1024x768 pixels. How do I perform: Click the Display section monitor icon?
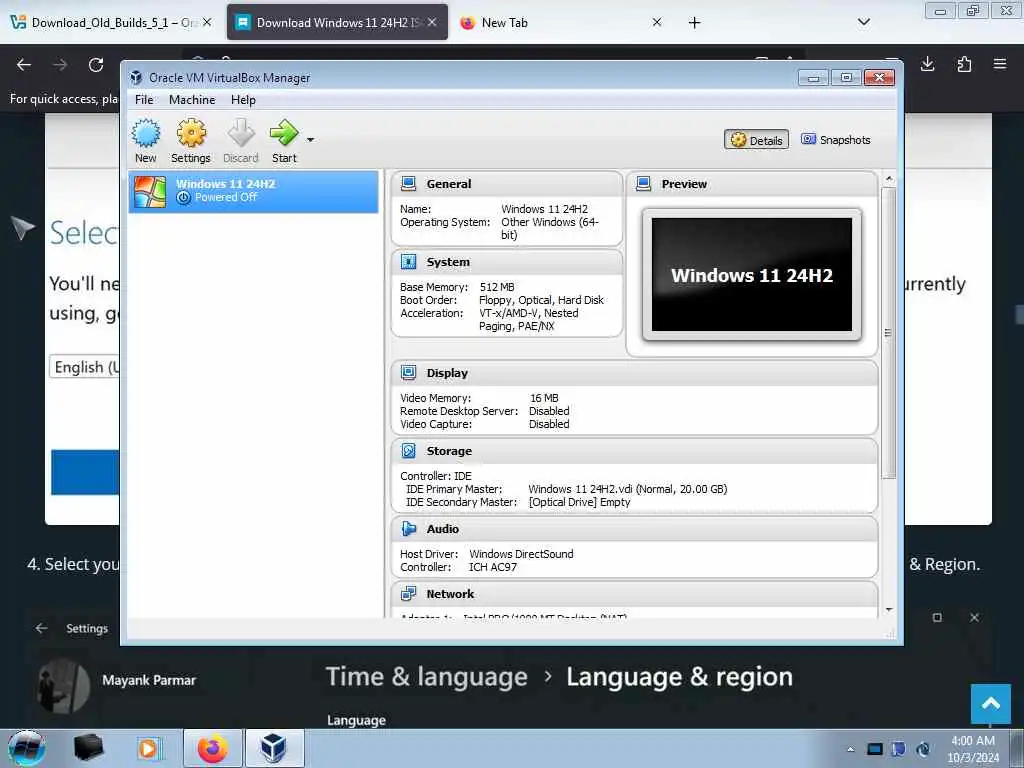tap(409, 373)
